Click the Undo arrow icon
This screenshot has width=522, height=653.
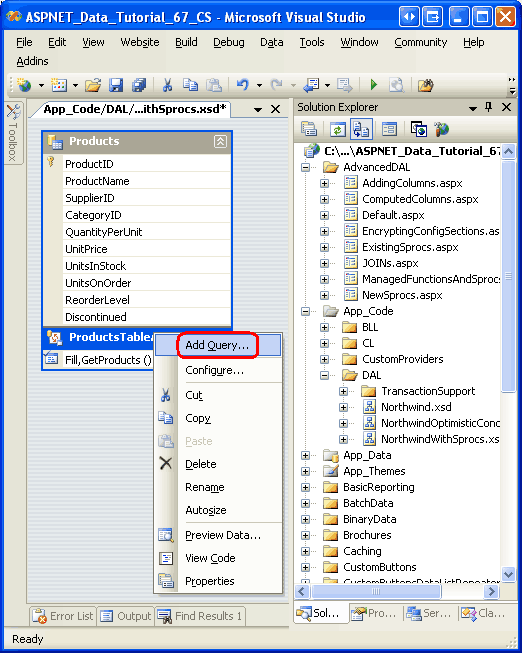click(242, 85)
